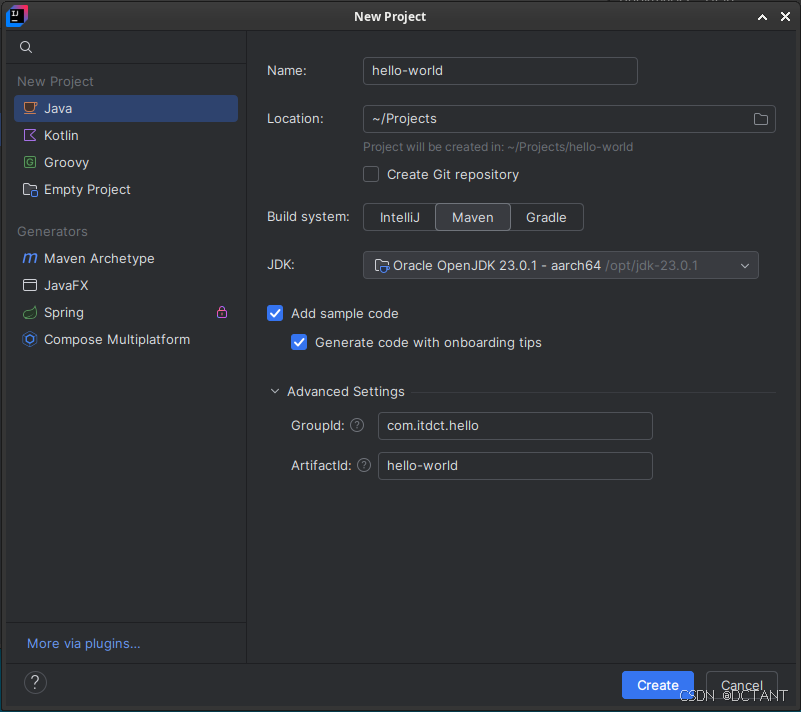Click the search field in sidebar
Viewport: 801px width, 712px height.
126,48
